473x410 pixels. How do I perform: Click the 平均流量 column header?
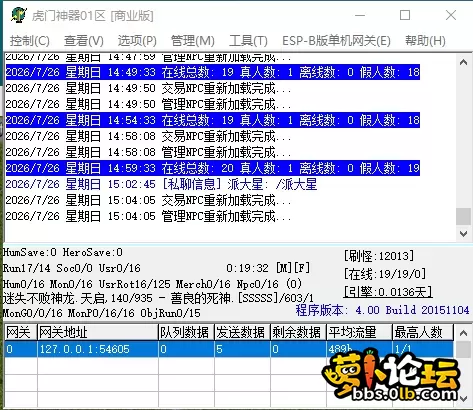pyautogui.click(x=359, y=332)
